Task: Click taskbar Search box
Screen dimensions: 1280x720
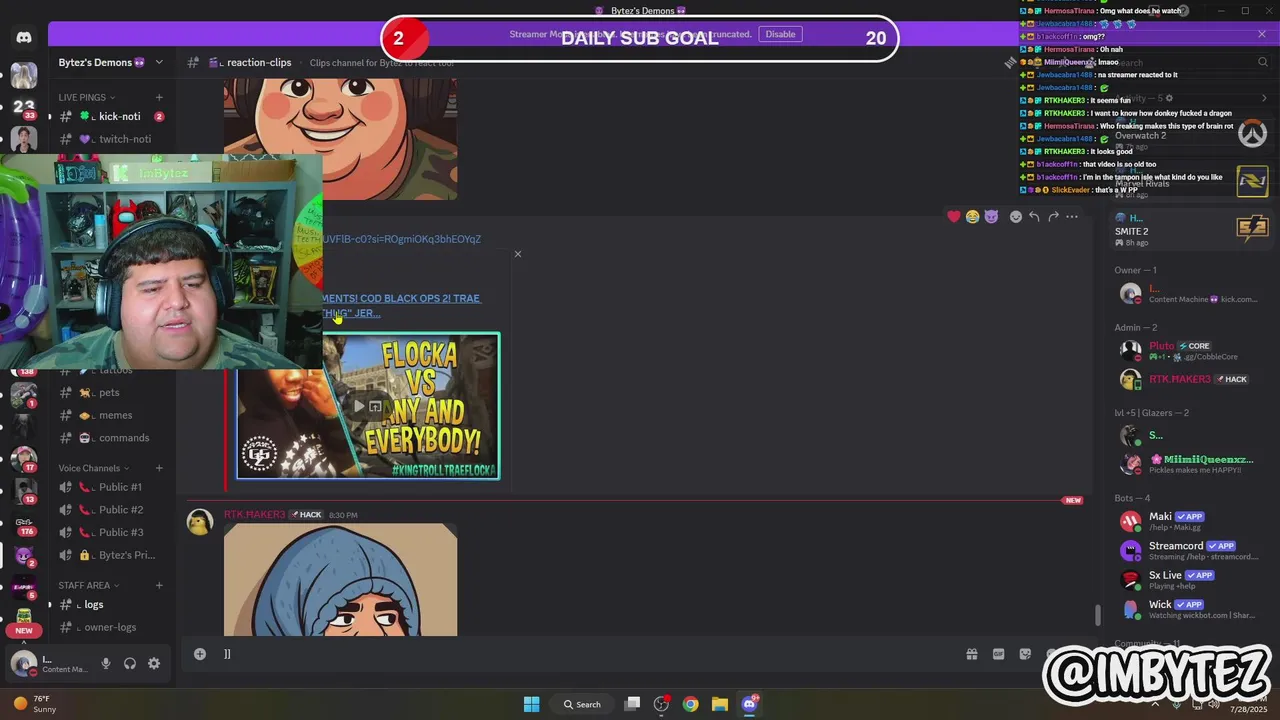Action: pos(582,704)
